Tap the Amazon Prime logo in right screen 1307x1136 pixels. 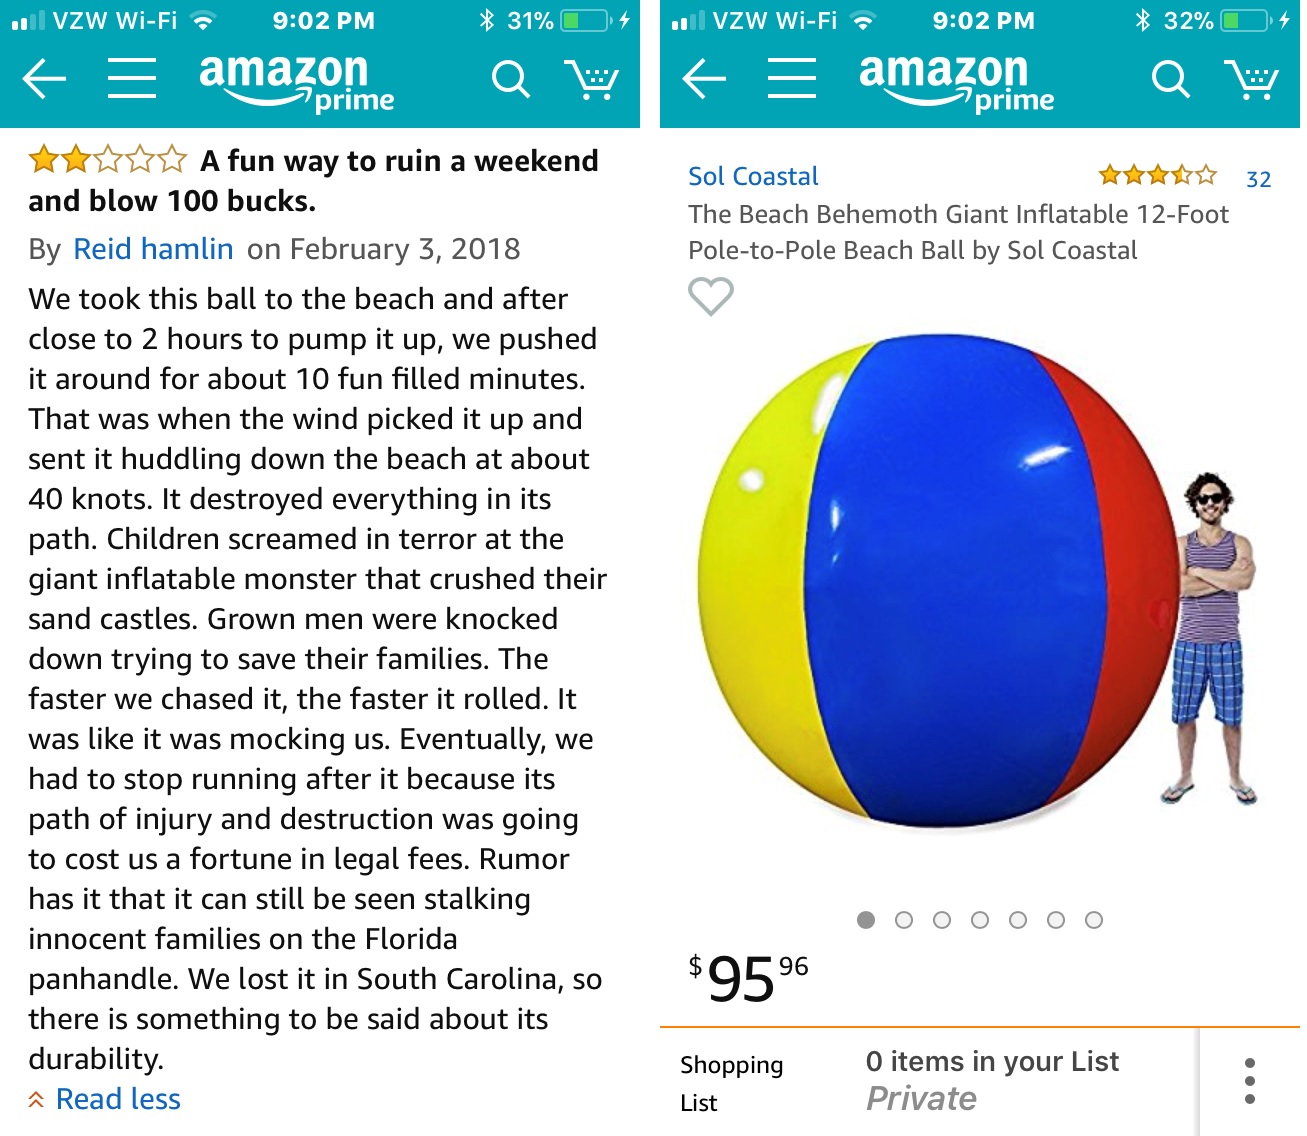956,80
